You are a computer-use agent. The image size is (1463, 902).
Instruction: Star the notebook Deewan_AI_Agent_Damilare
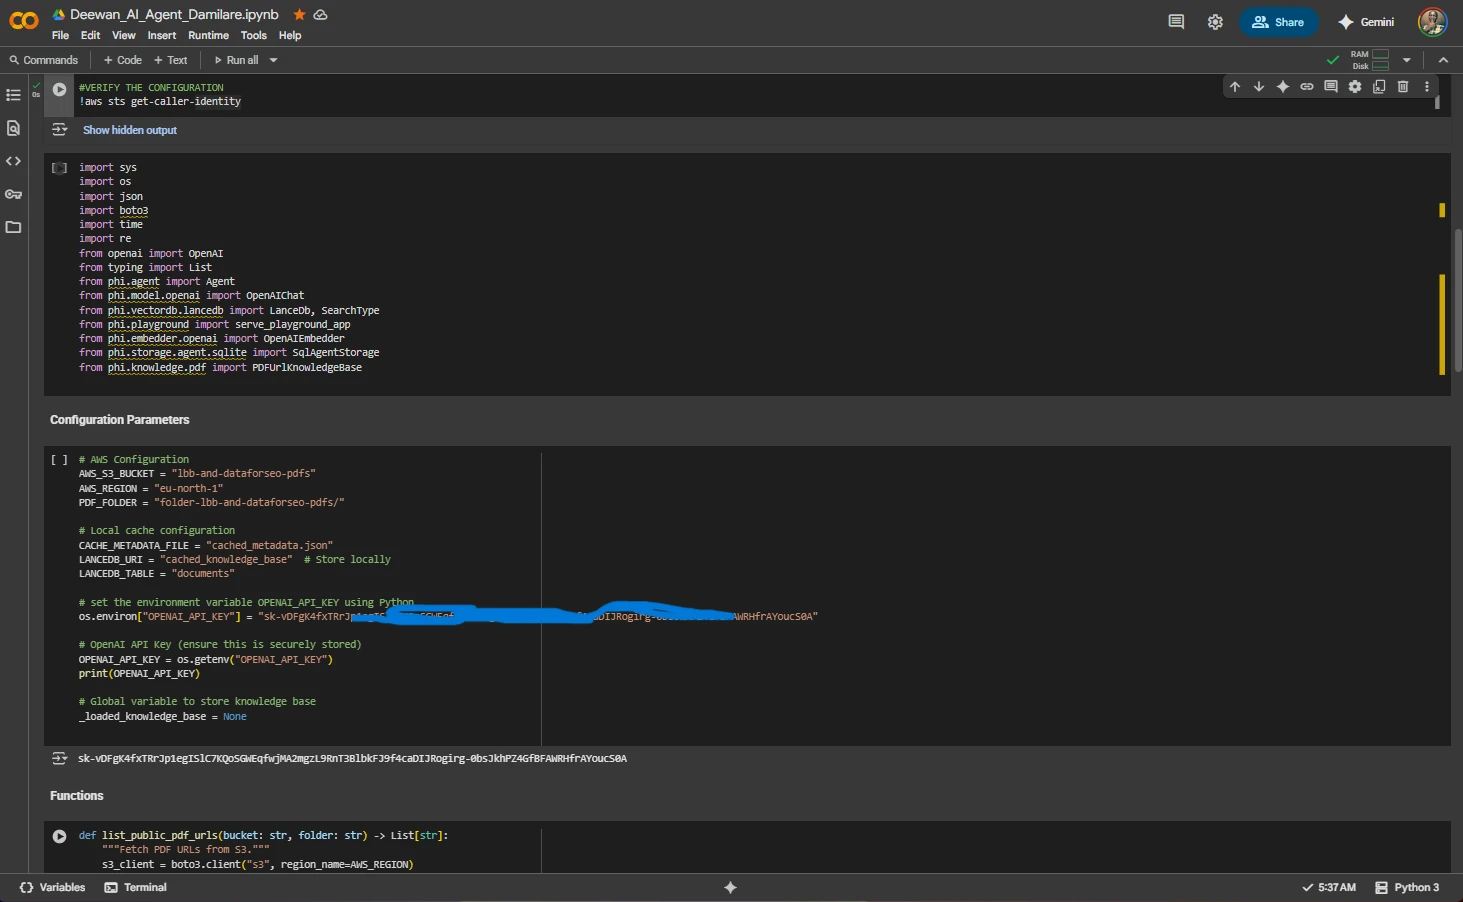[299, 15]
